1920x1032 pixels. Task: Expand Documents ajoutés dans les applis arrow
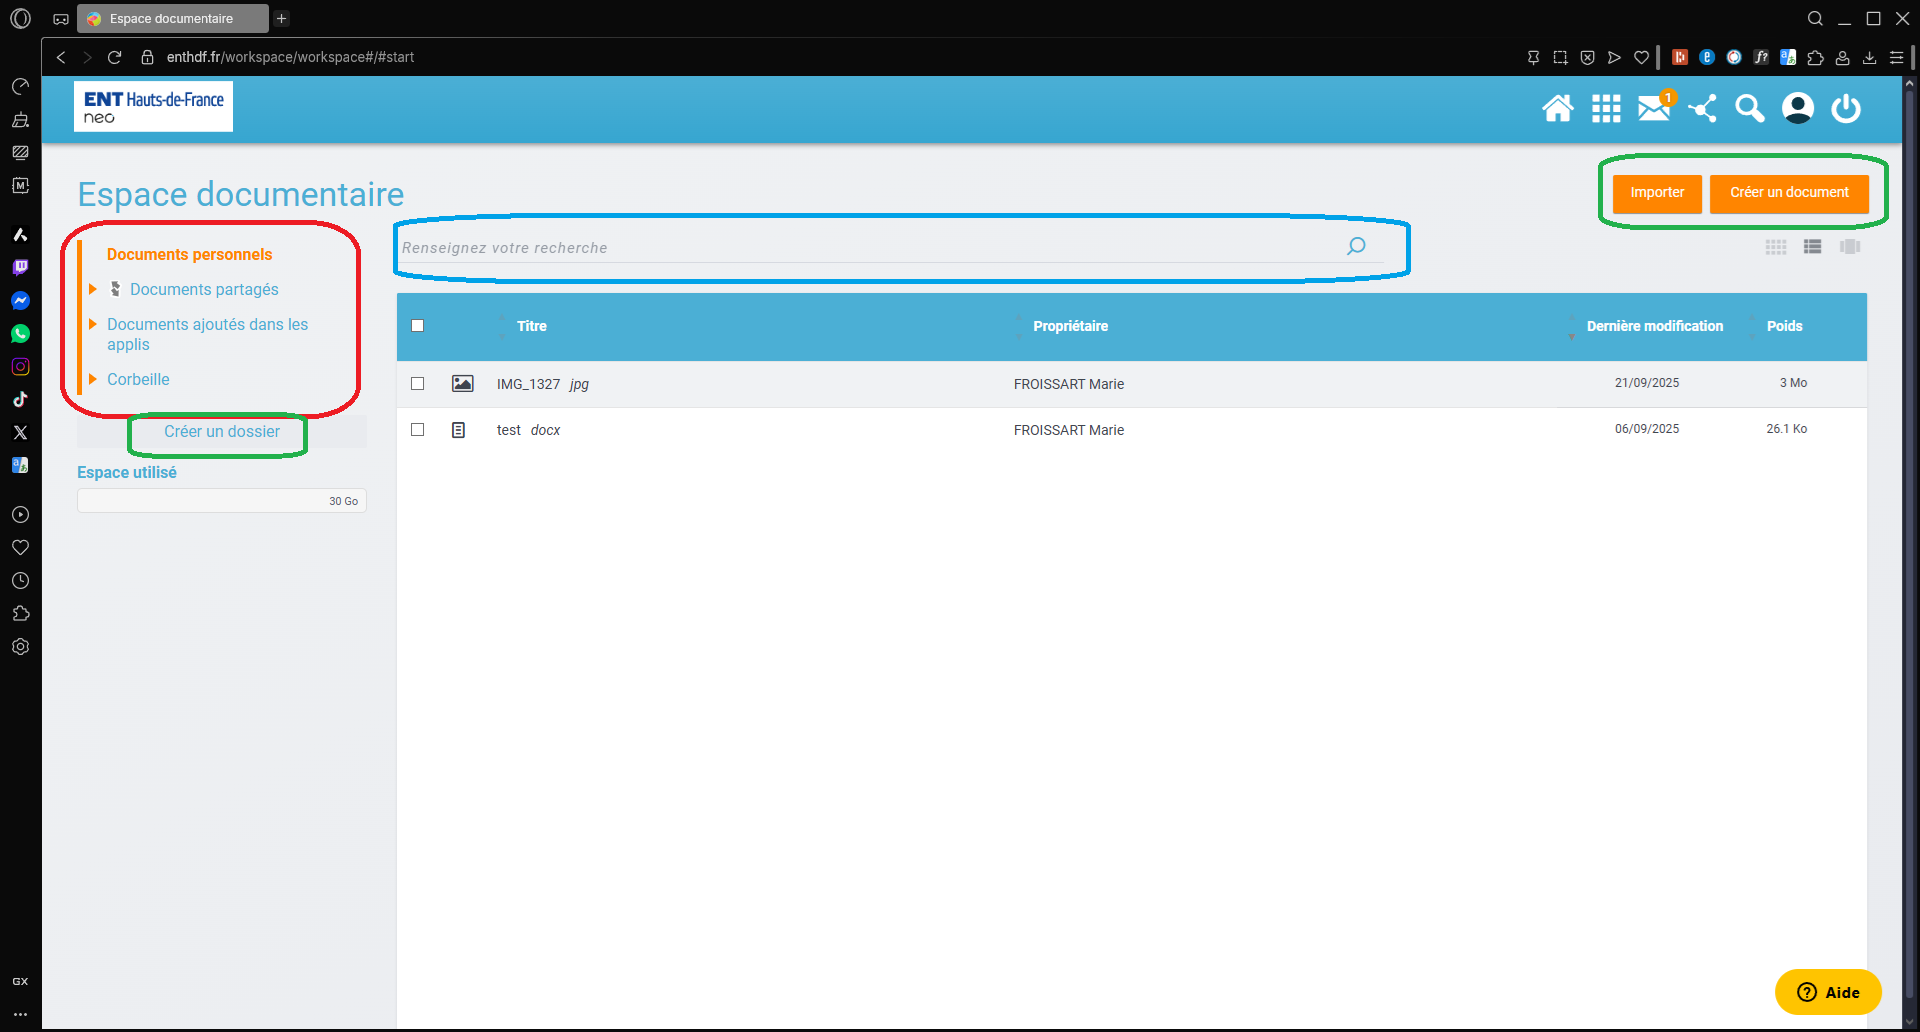[x=93, y=324]
